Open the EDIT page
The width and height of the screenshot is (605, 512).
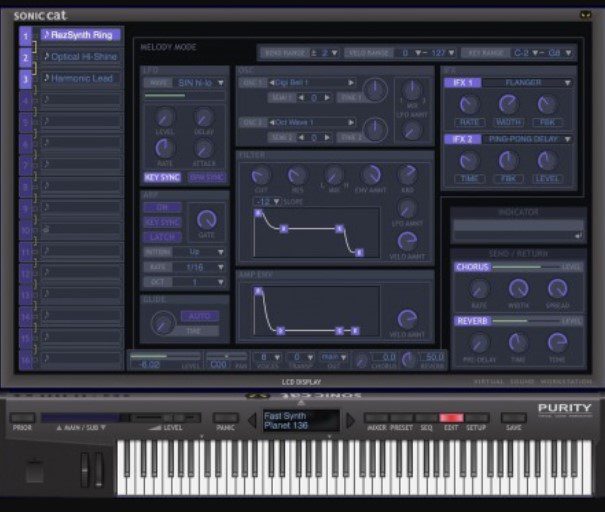pyautogui.click(x=451, y=417)
